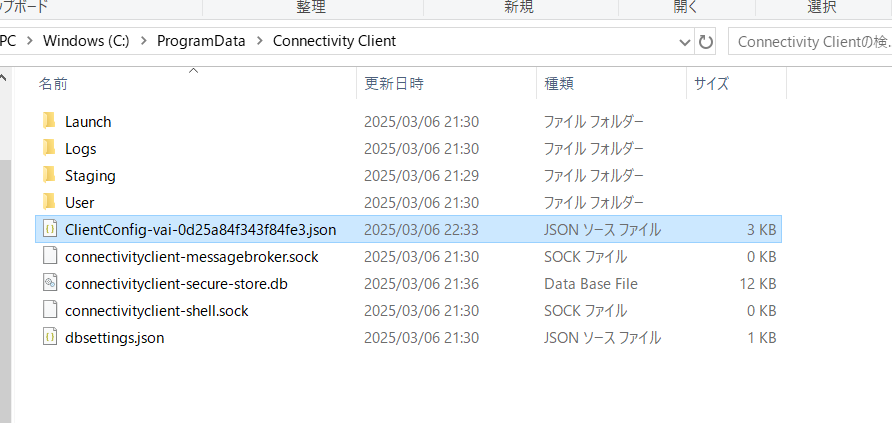
Task: Click the 3 KB size cell
Action: pyautogui.click(x=762, y=230)
